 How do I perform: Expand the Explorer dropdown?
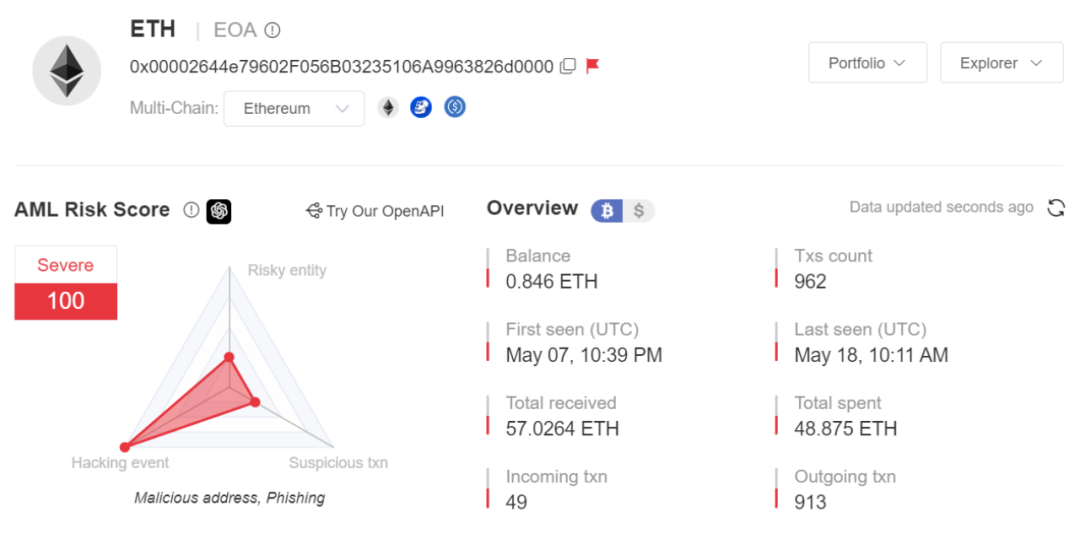point(1001,63)
